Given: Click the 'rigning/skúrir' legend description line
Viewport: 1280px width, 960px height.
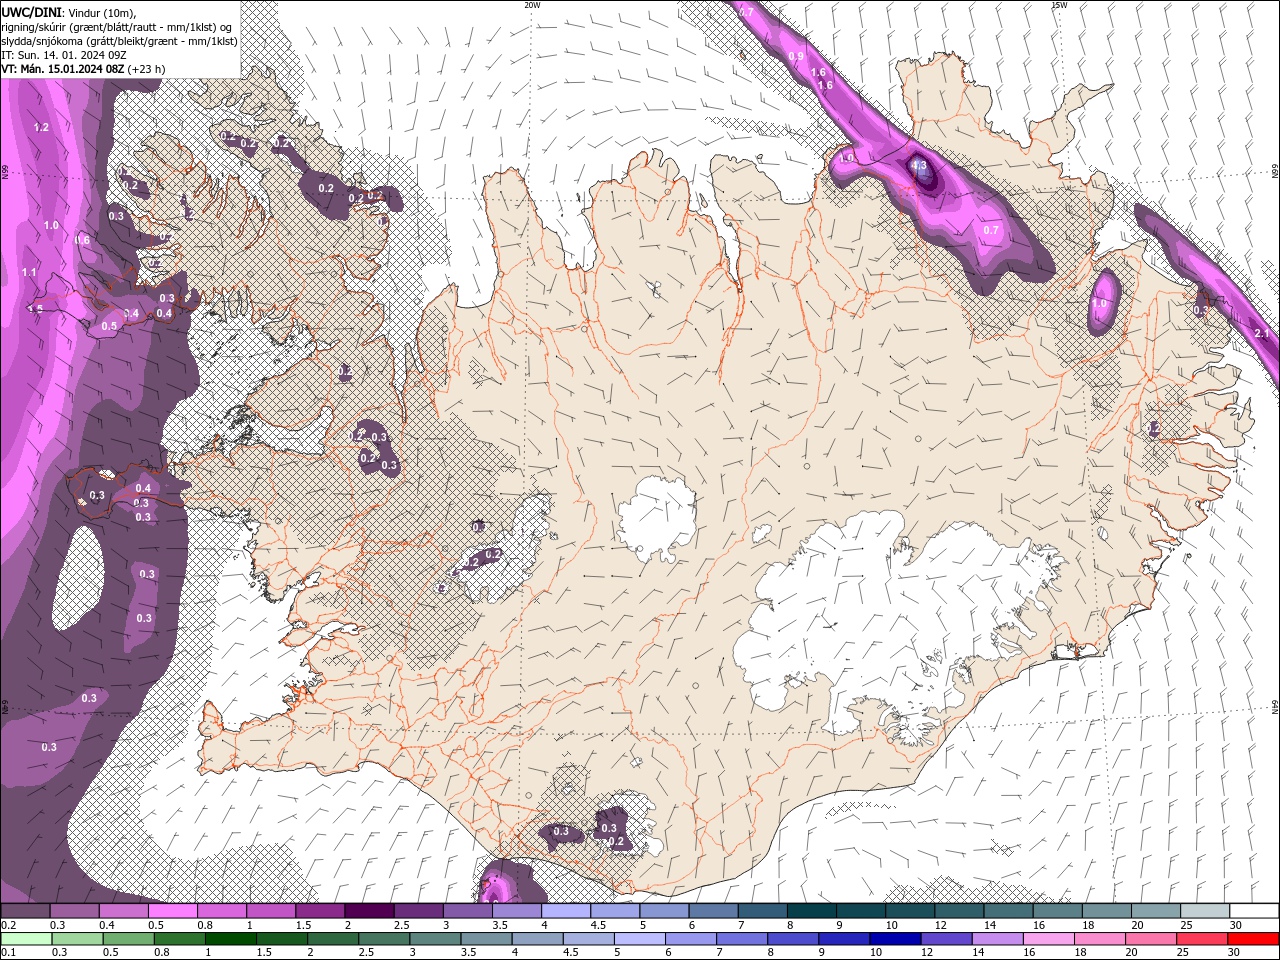Looking at the screenshot, I should click(x=118, y=27).
